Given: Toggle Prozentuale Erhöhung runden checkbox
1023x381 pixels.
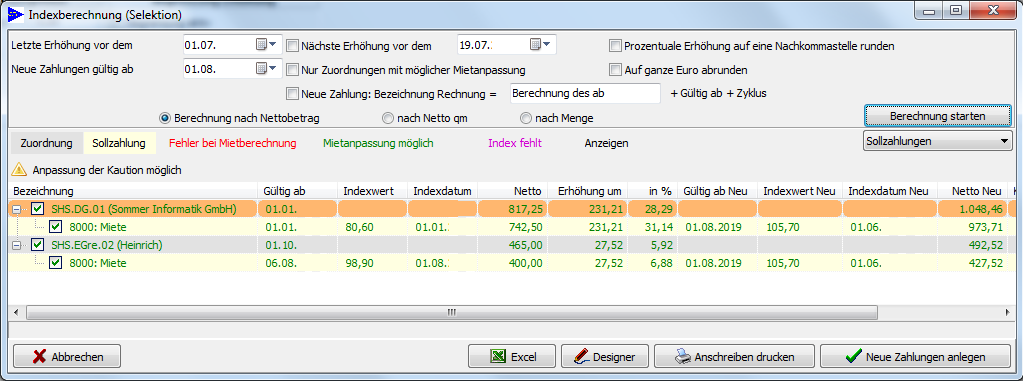Looking at the screenshot, I should pos(615,46).
